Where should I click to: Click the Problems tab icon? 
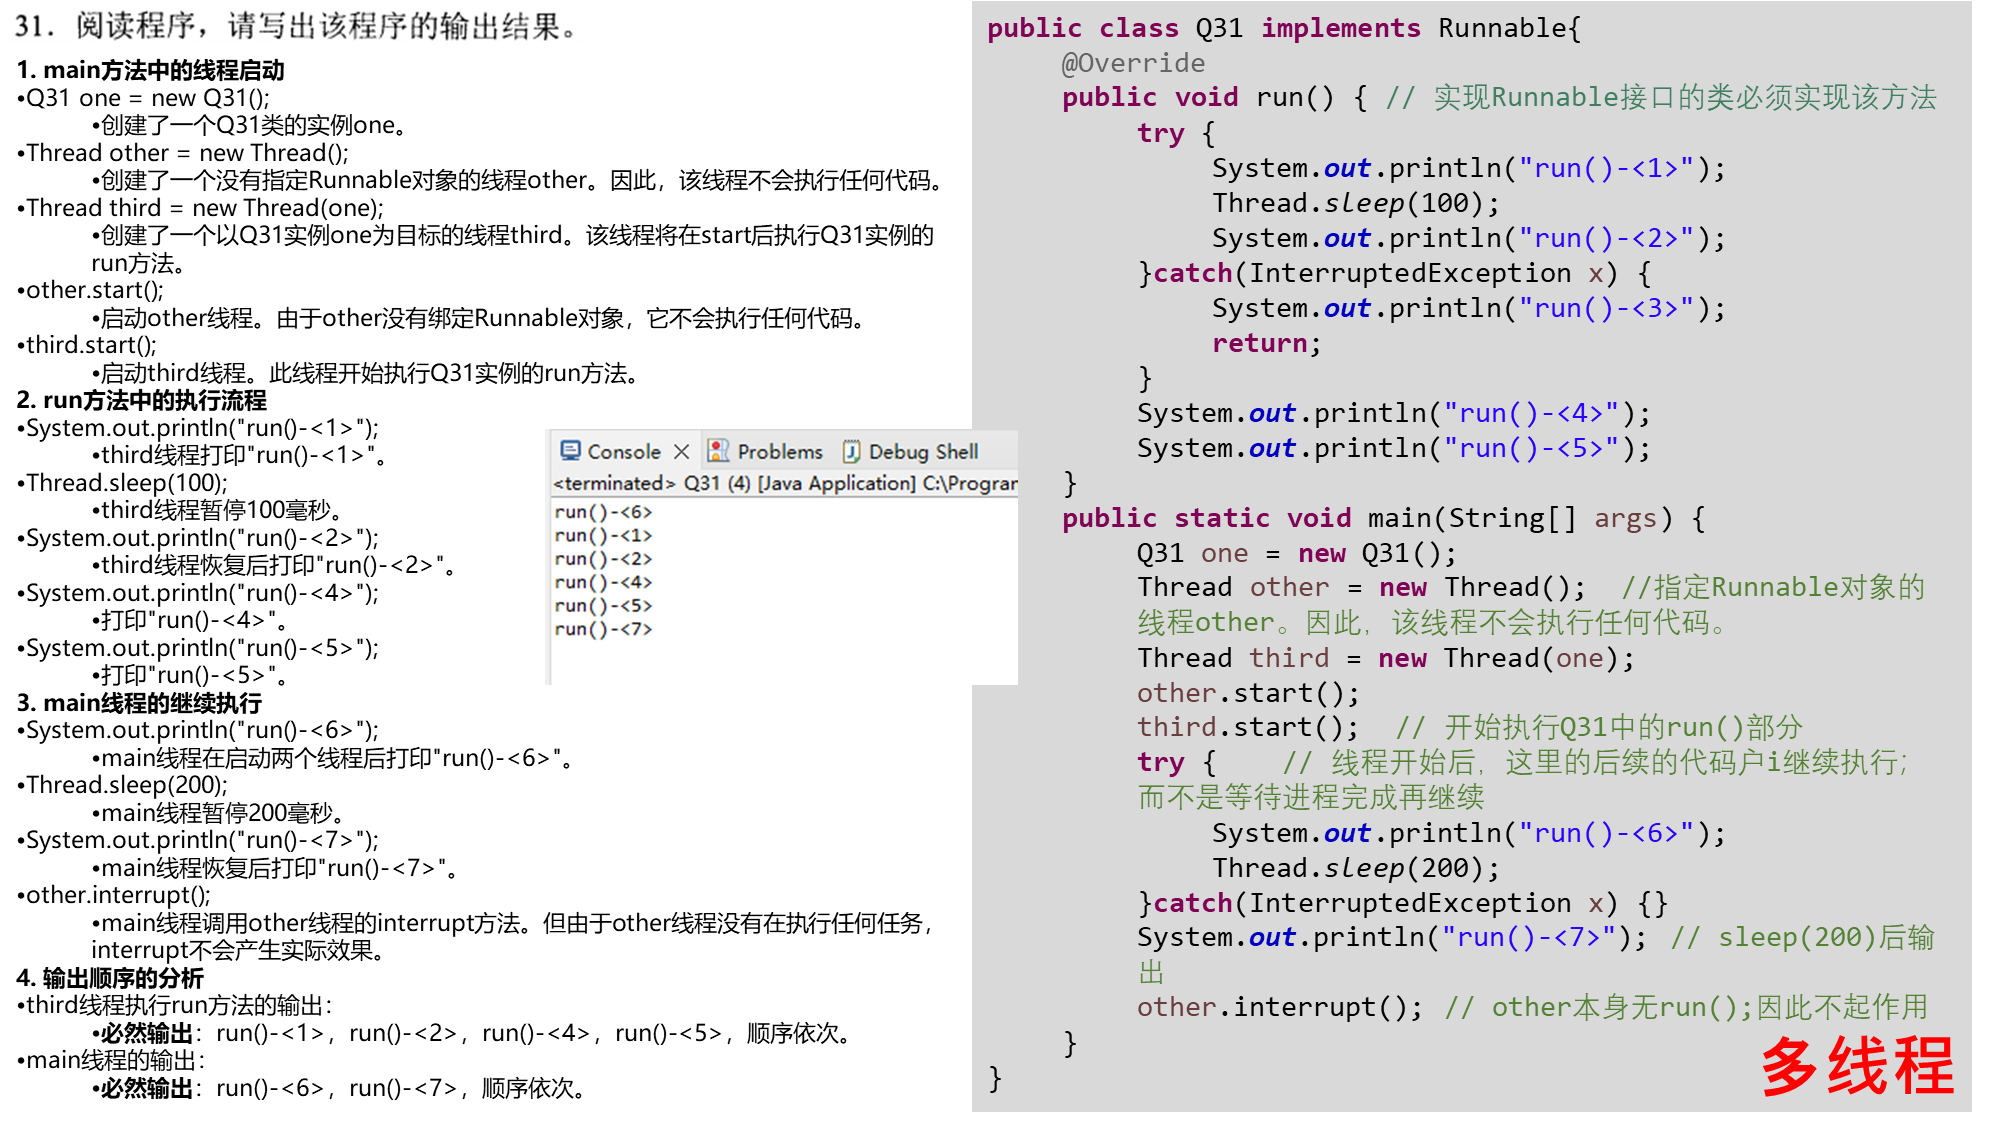pos(717,451)
